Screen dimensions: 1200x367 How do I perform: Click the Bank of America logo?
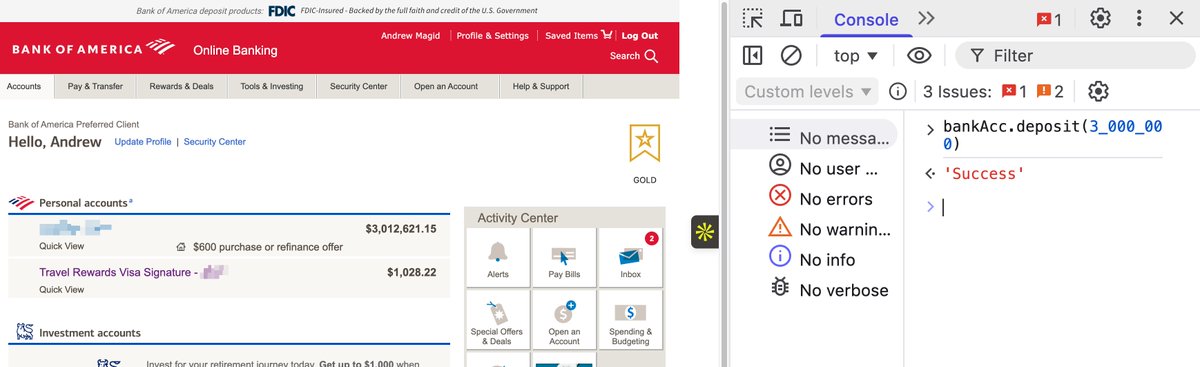pyautogui.click(x=93, y=48)
